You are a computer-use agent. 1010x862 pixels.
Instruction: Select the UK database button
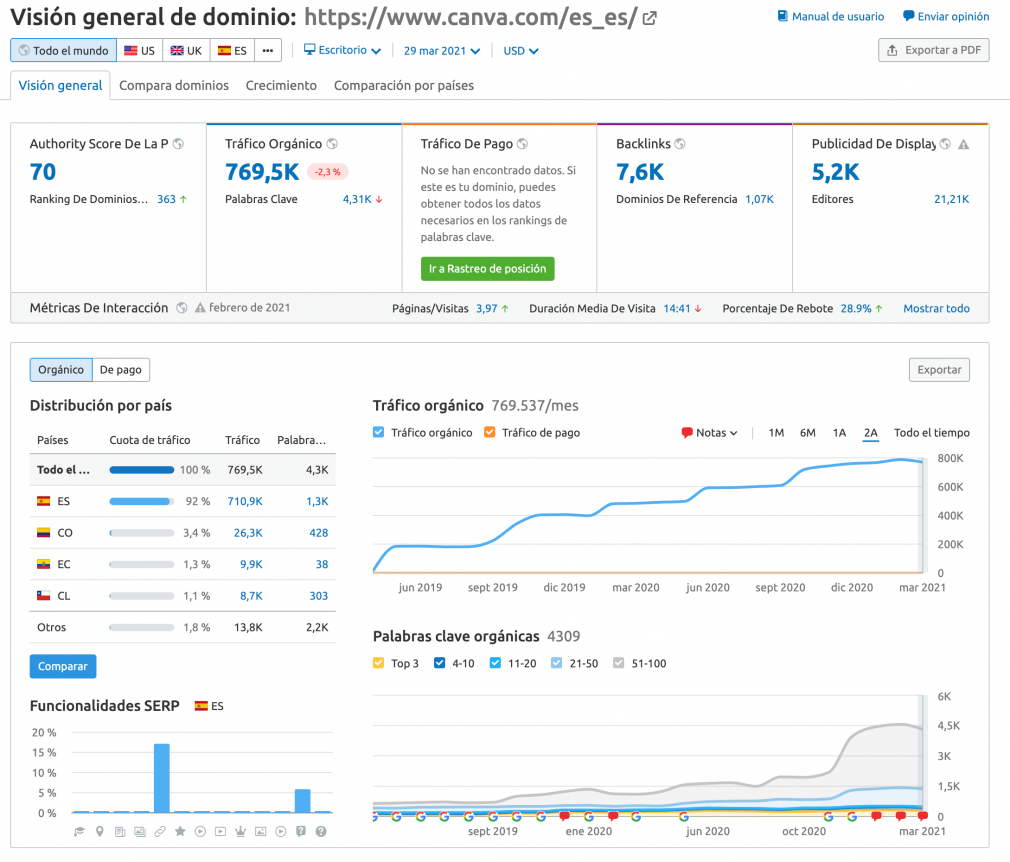coord(187,50)
